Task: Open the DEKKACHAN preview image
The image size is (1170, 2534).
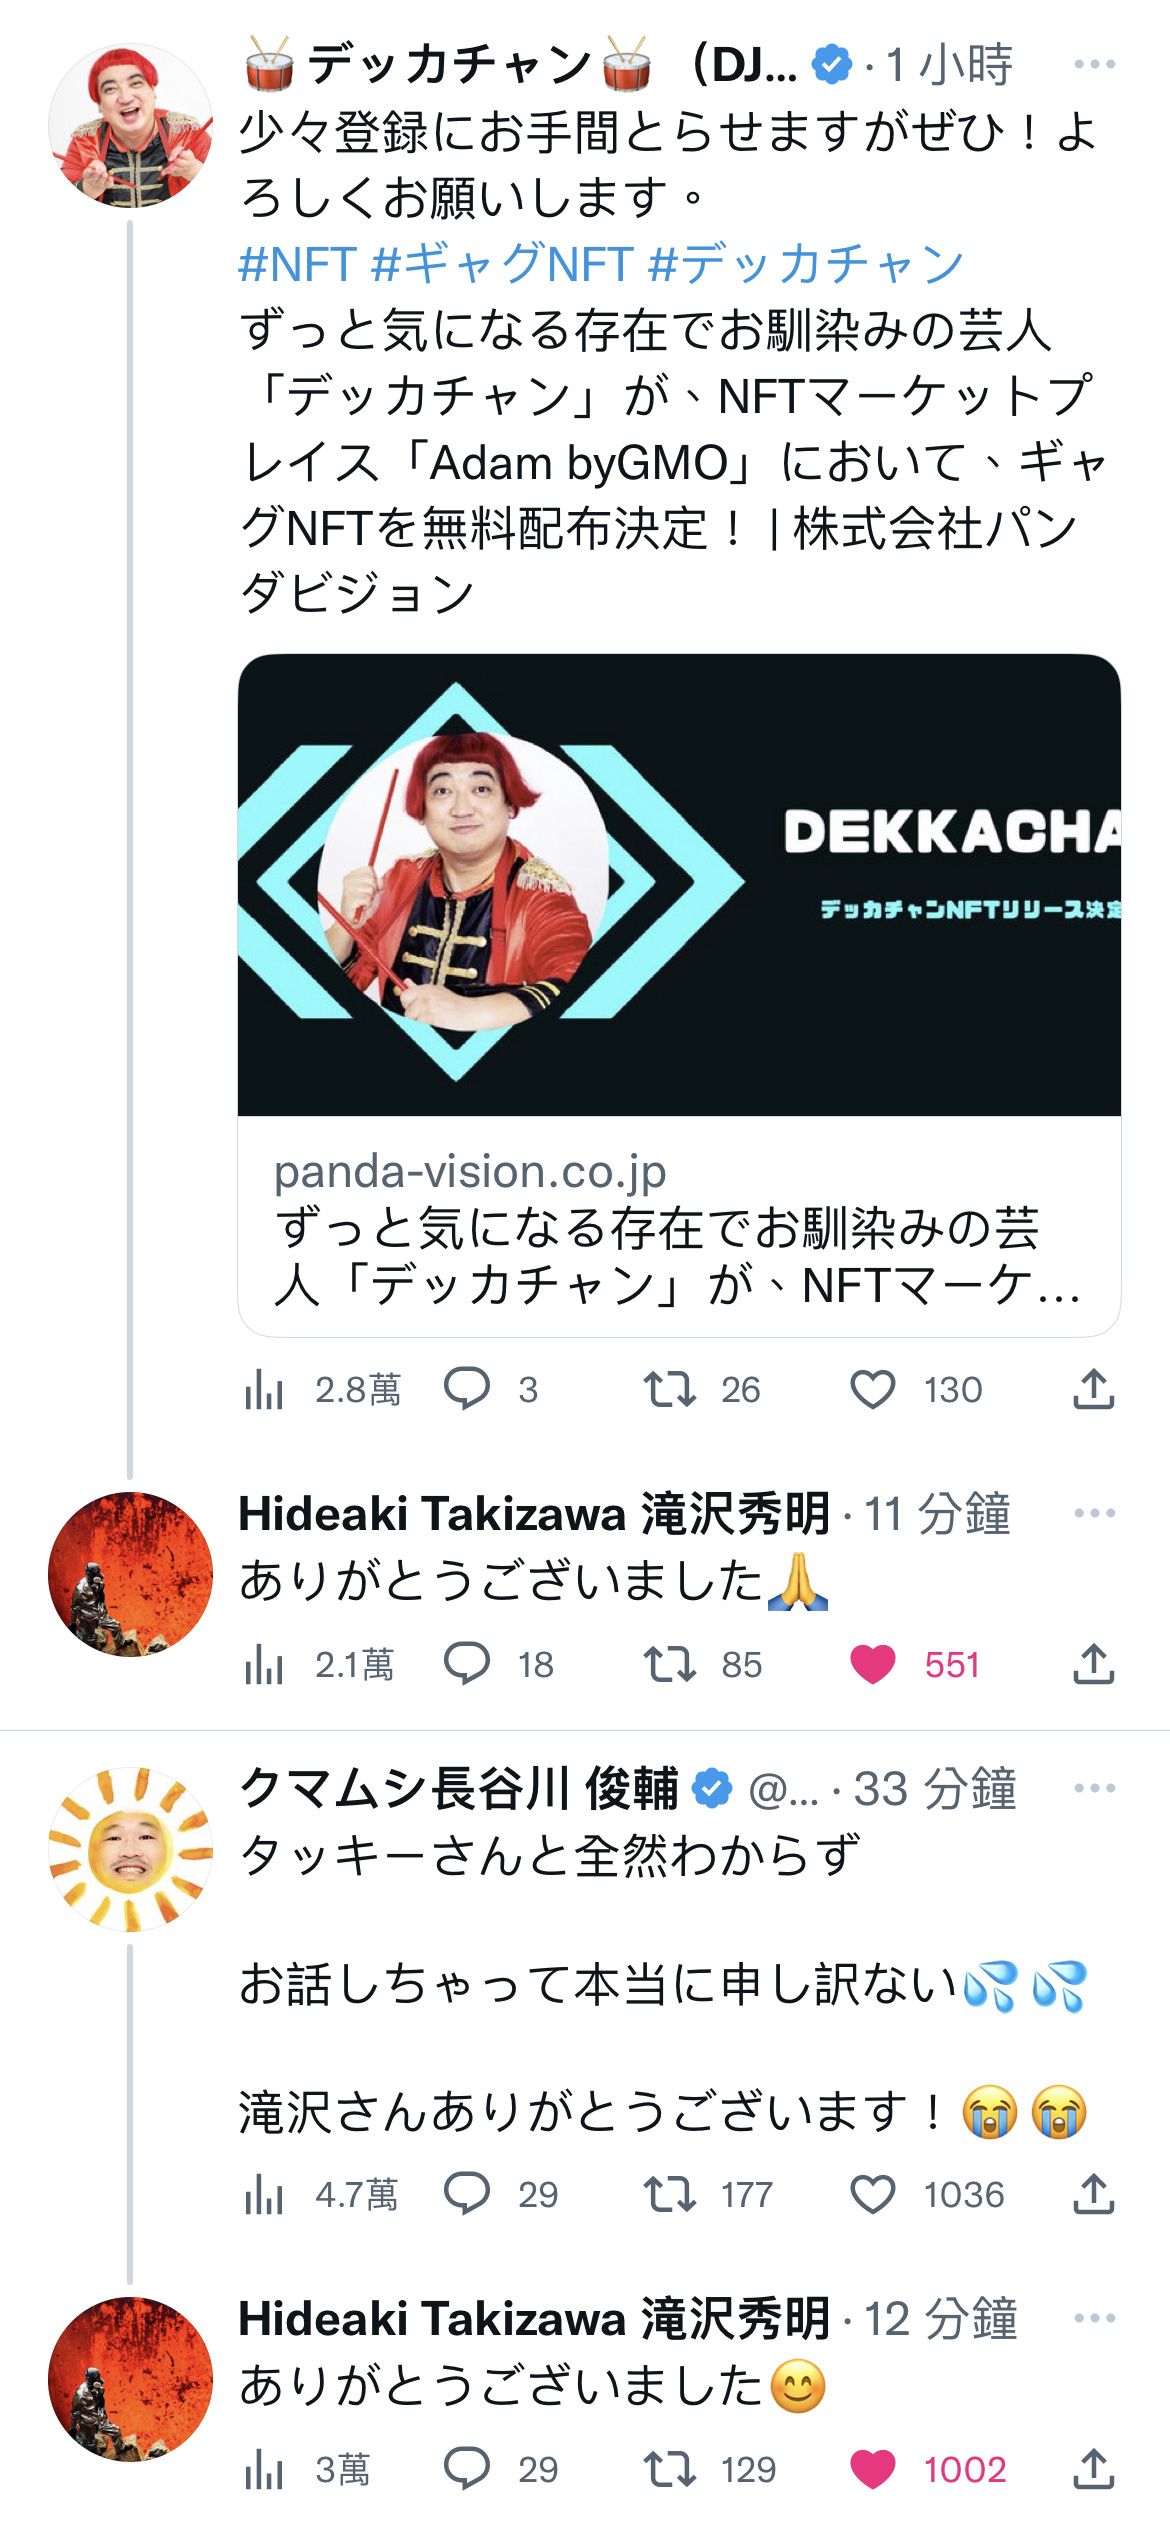Action: coord(679,885)
